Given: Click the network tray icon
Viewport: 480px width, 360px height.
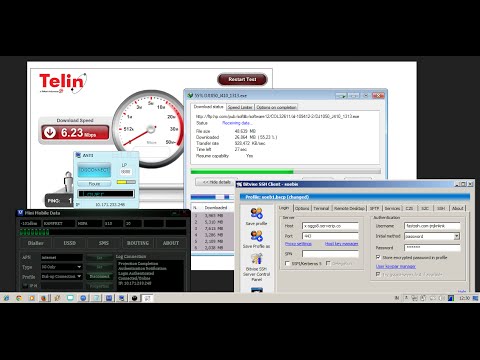Looking at the screenshot, I should click(x=415, y=298).
